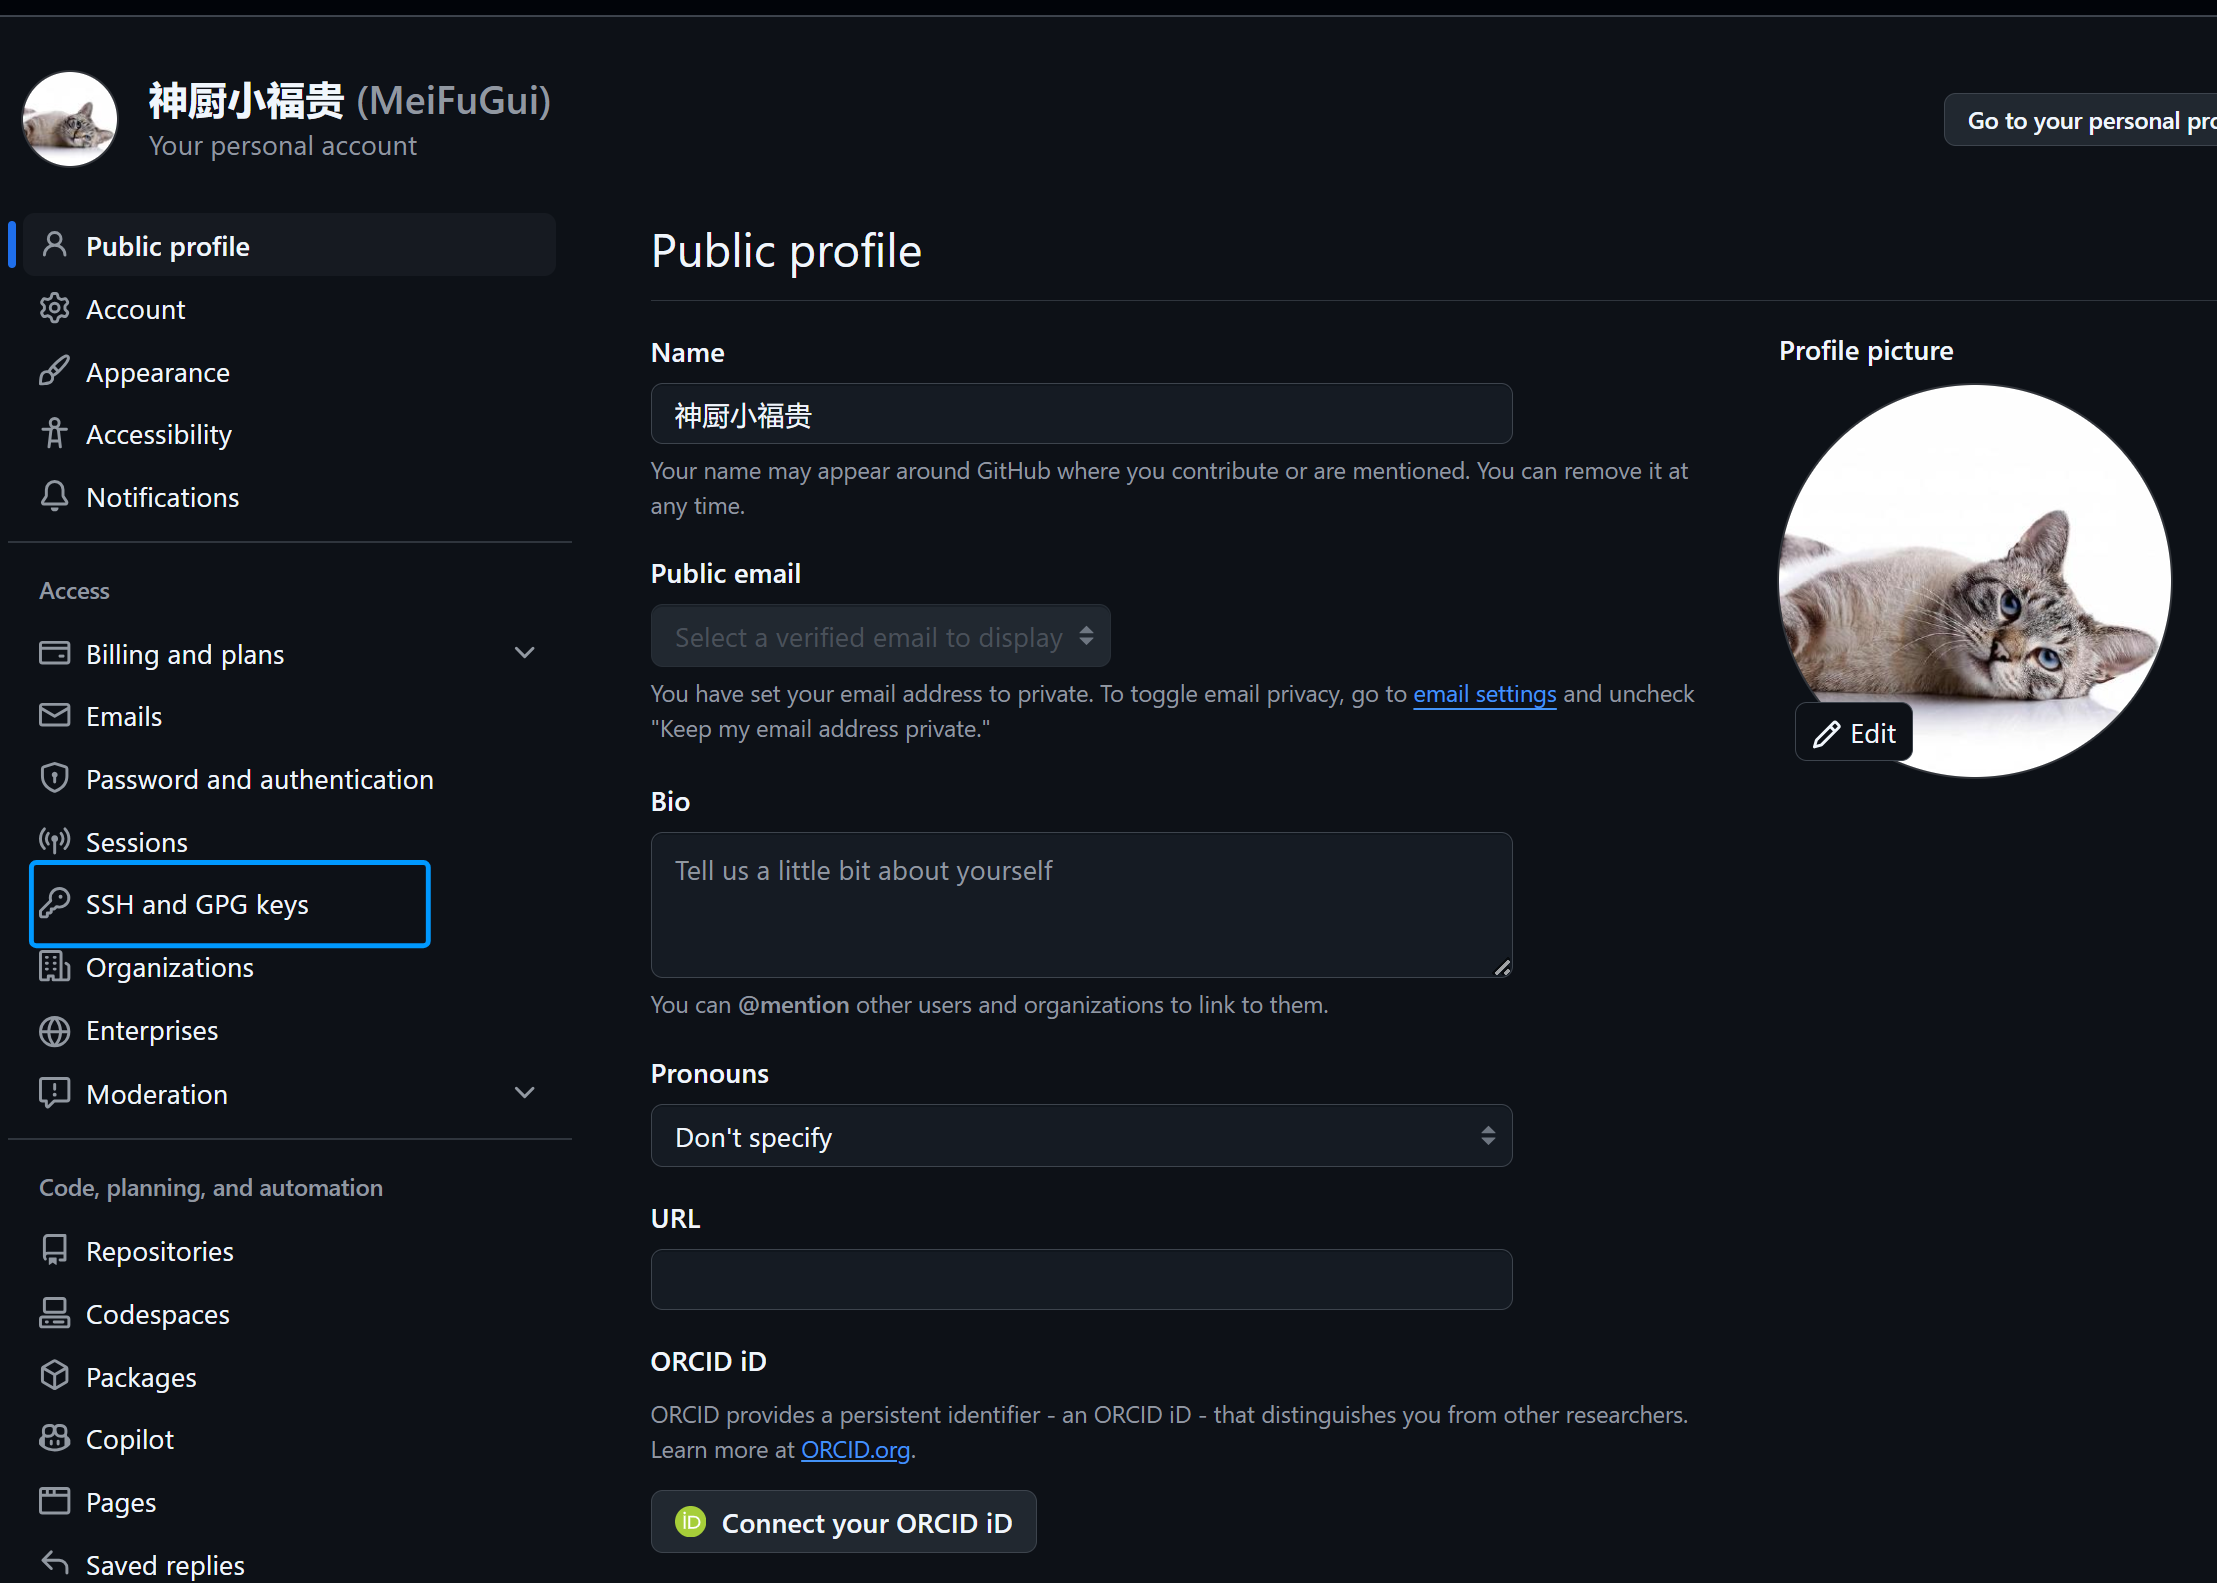Expand the Moderation chevron
This screenshot has height=1583, width=2217.
point(524,1093)
